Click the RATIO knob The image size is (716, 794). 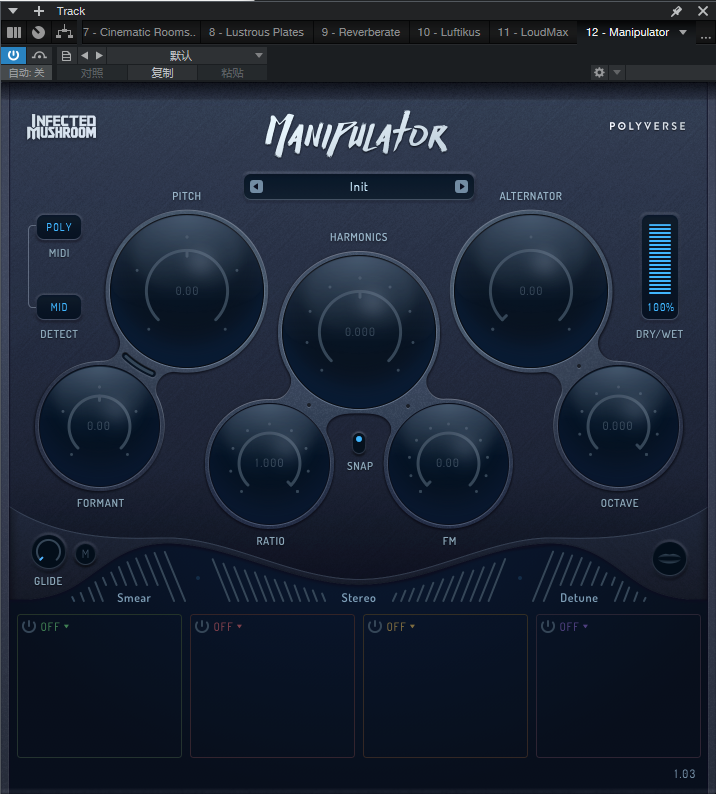point(269,463)
